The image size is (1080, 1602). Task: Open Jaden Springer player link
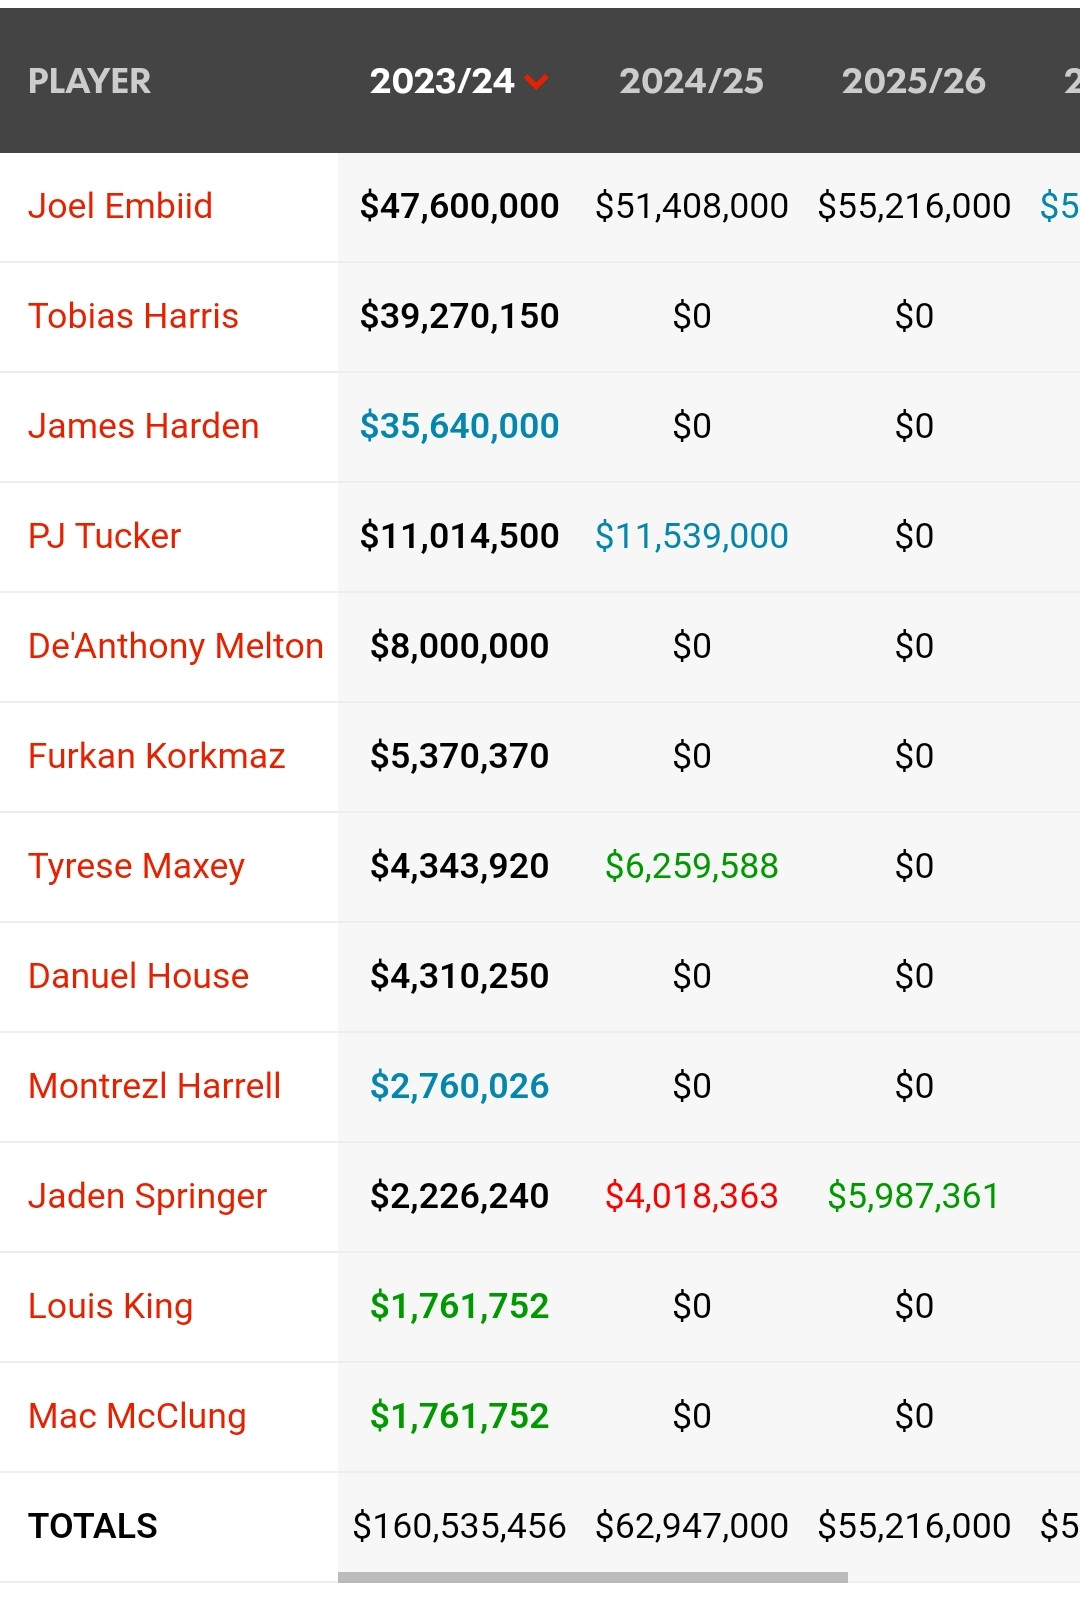(147, 1196)
